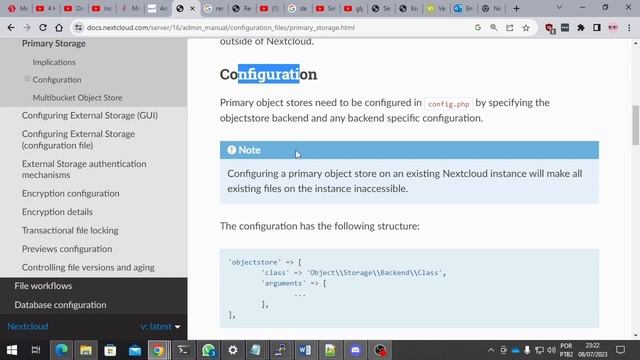Image resolution: width=640 pixels, height=360 pixels.
Task: Open the Windows Start menu
Action: coord(12,350)
